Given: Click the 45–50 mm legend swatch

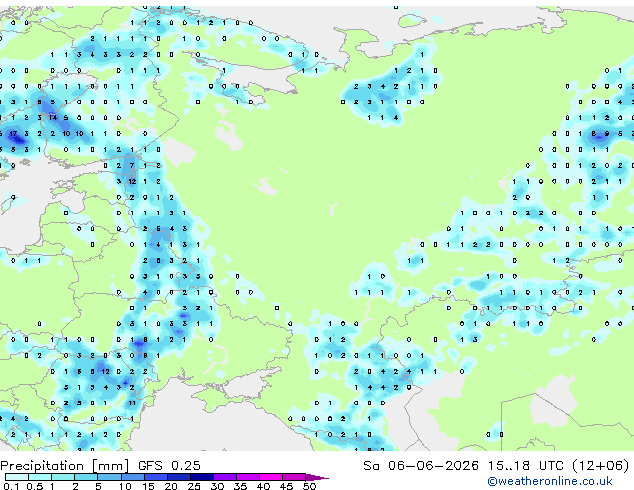Looking at the screenshot, I should coord(293,477).
